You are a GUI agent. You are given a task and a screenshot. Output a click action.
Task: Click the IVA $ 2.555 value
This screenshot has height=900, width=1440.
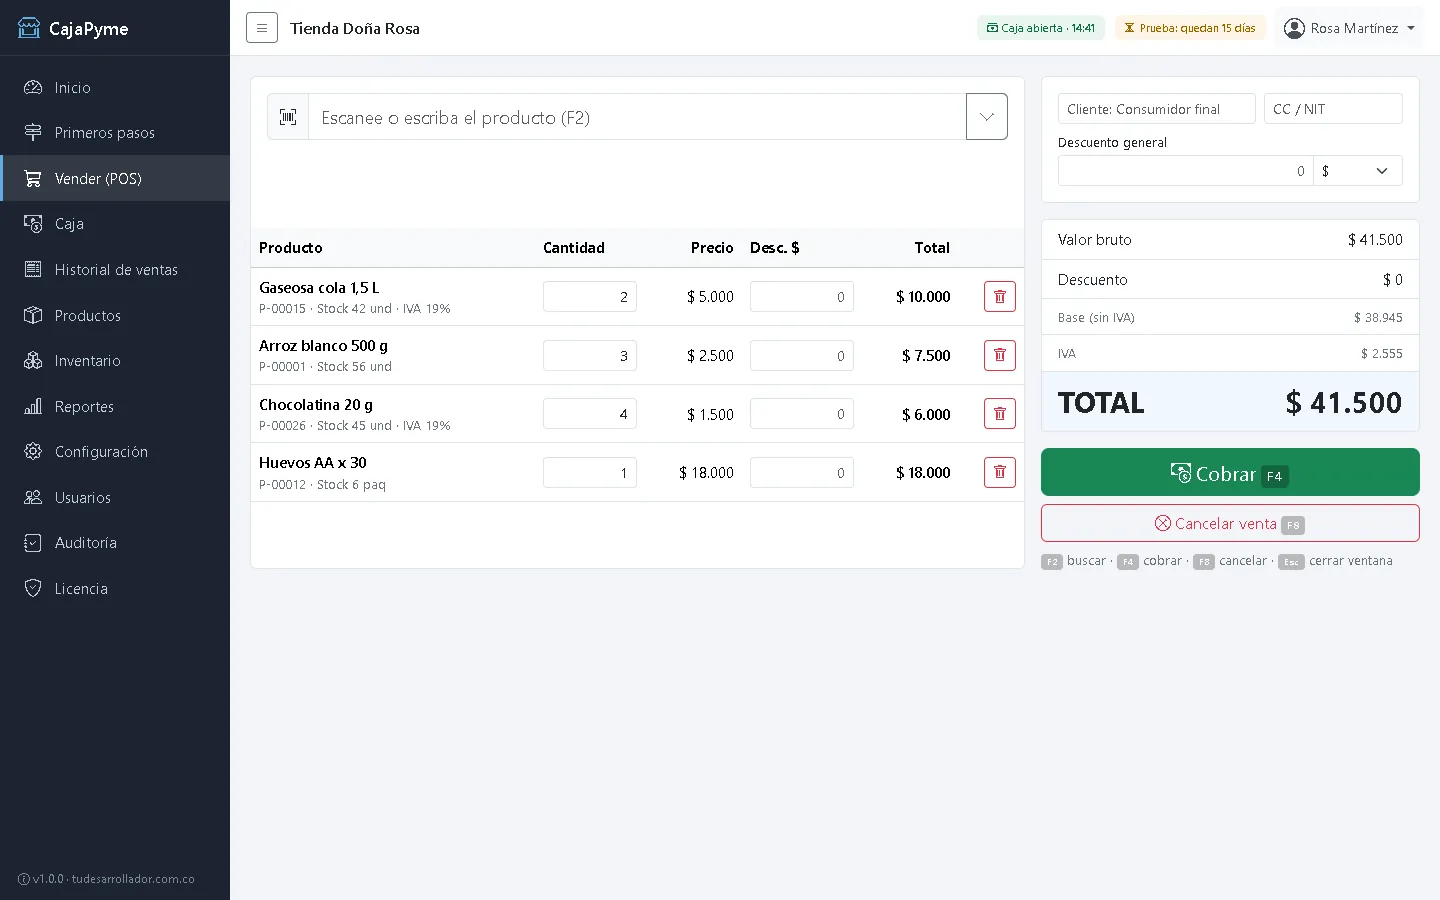1381,354
